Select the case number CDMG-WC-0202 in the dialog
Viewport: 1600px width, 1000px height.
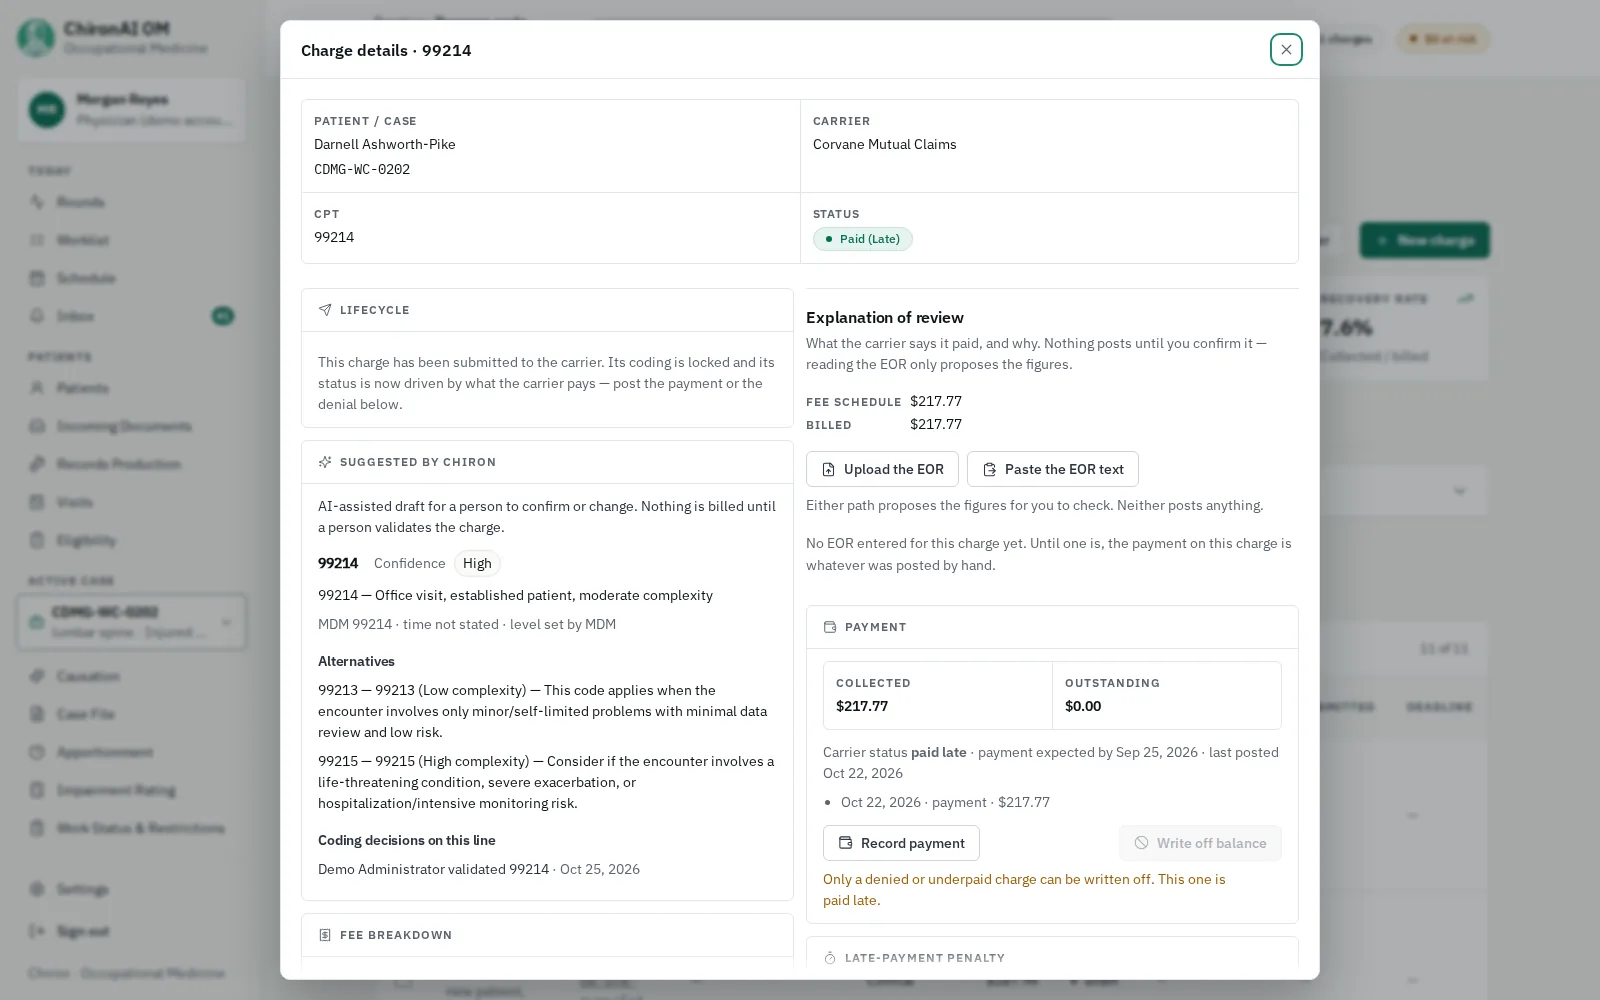(362, 169)
